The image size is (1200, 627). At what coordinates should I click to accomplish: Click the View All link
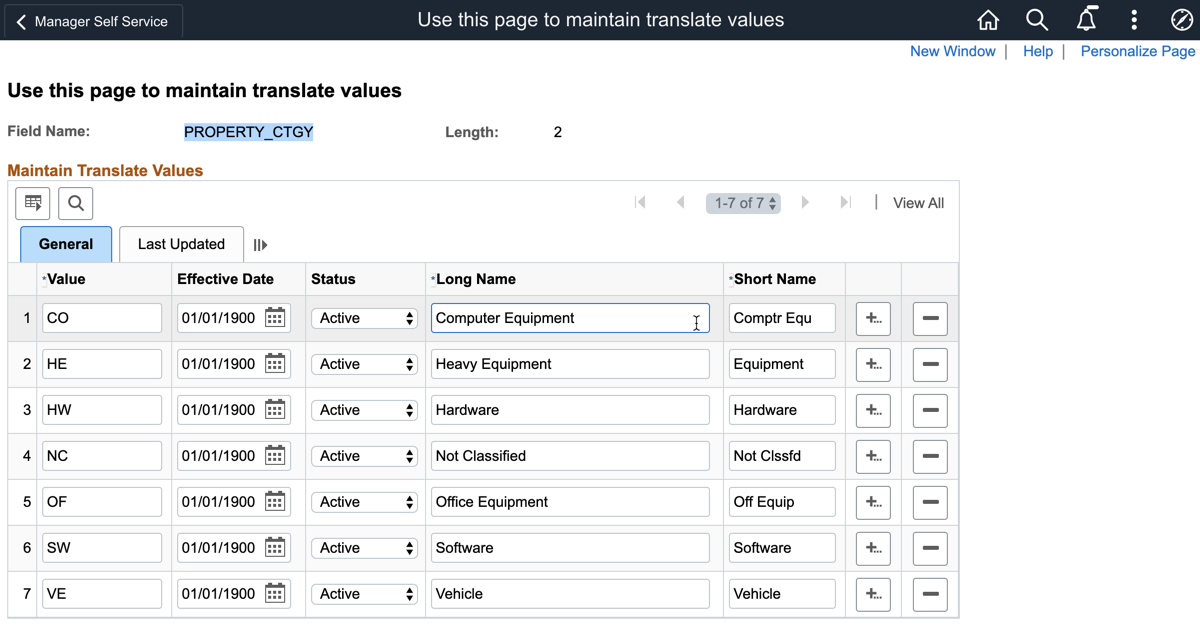(918, 203)
